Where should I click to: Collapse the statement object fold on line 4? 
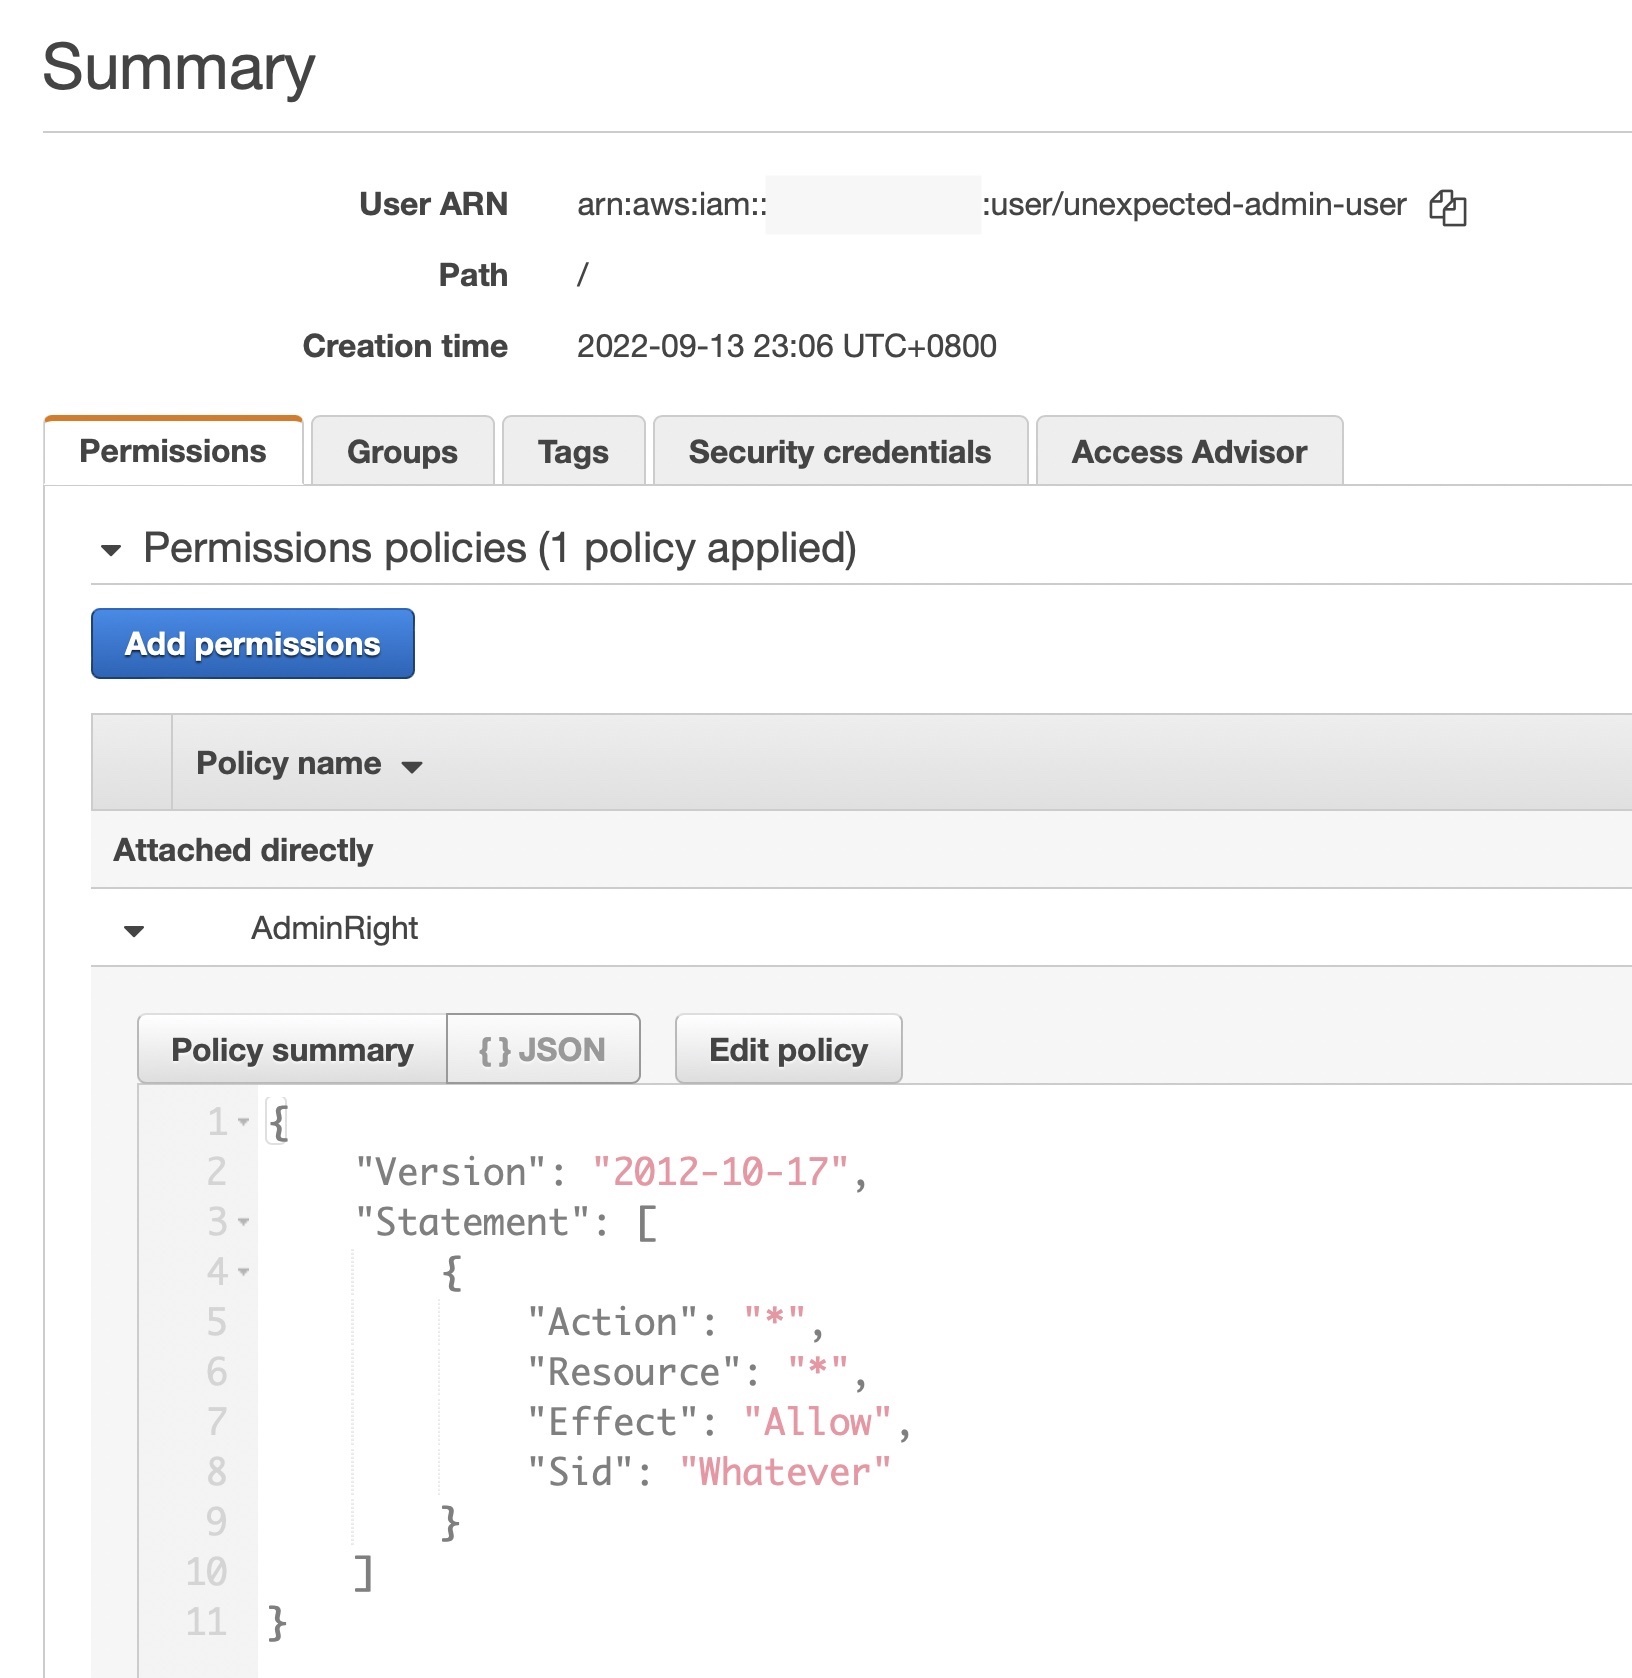tap(242, 1272)
